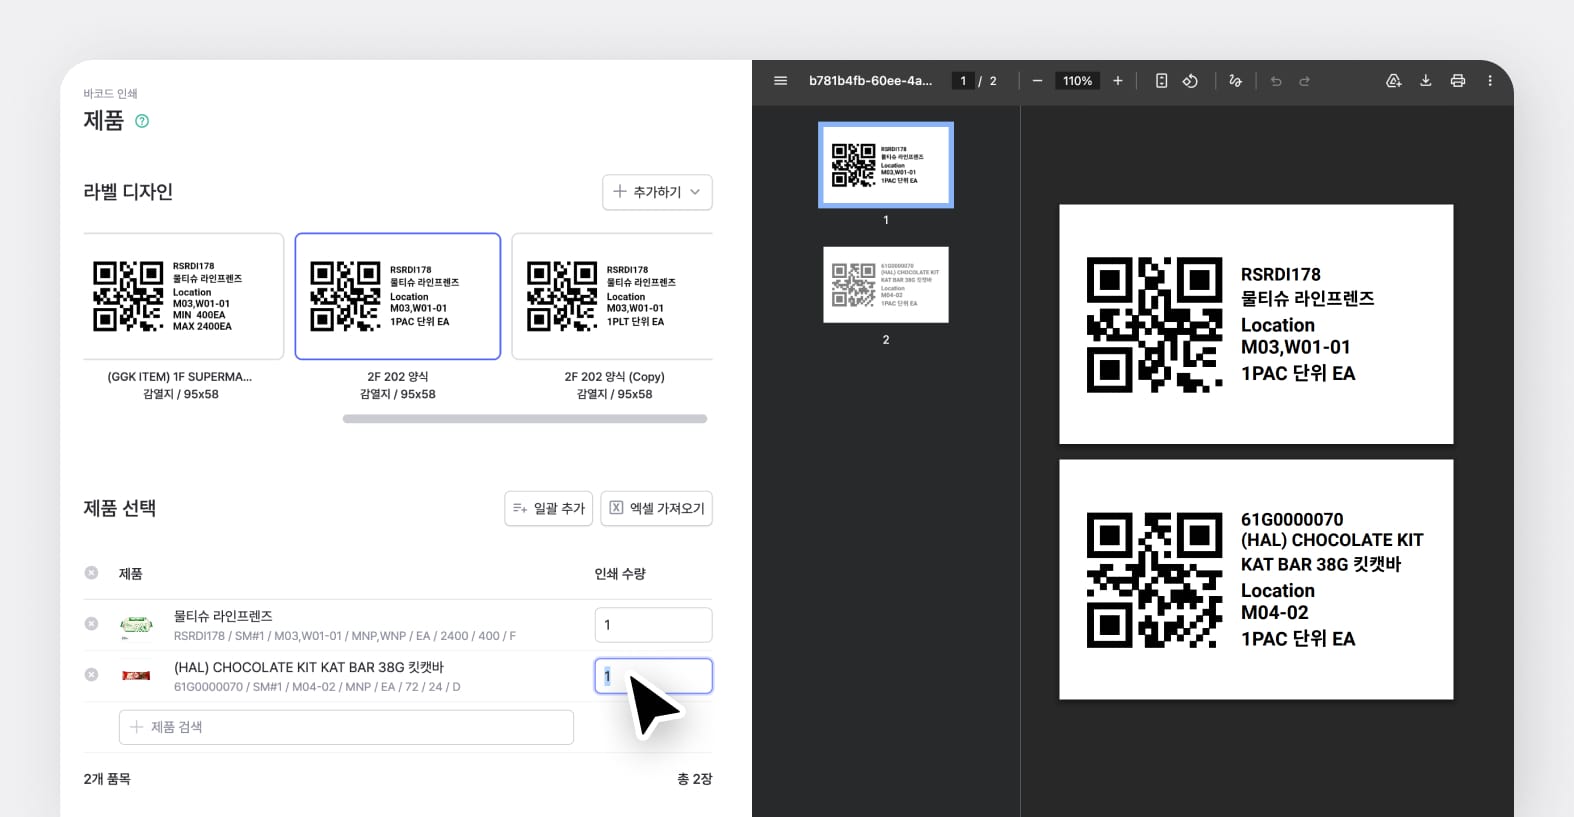Click the 엑셀 가져오기 button

pos(656,508)
